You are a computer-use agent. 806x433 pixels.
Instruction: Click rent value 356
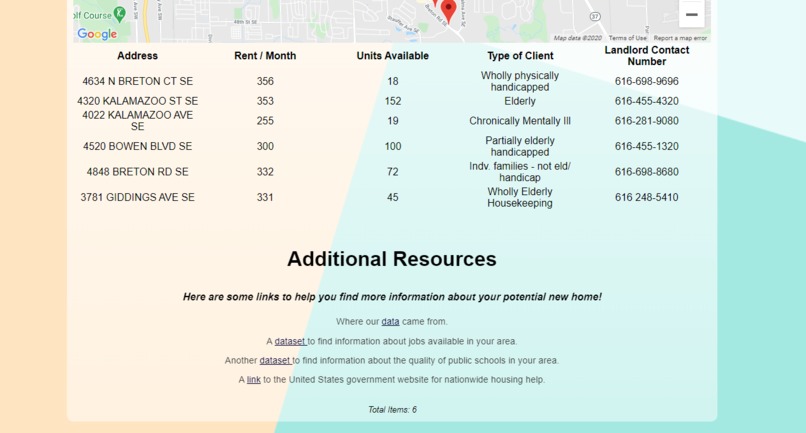[265, 81]
